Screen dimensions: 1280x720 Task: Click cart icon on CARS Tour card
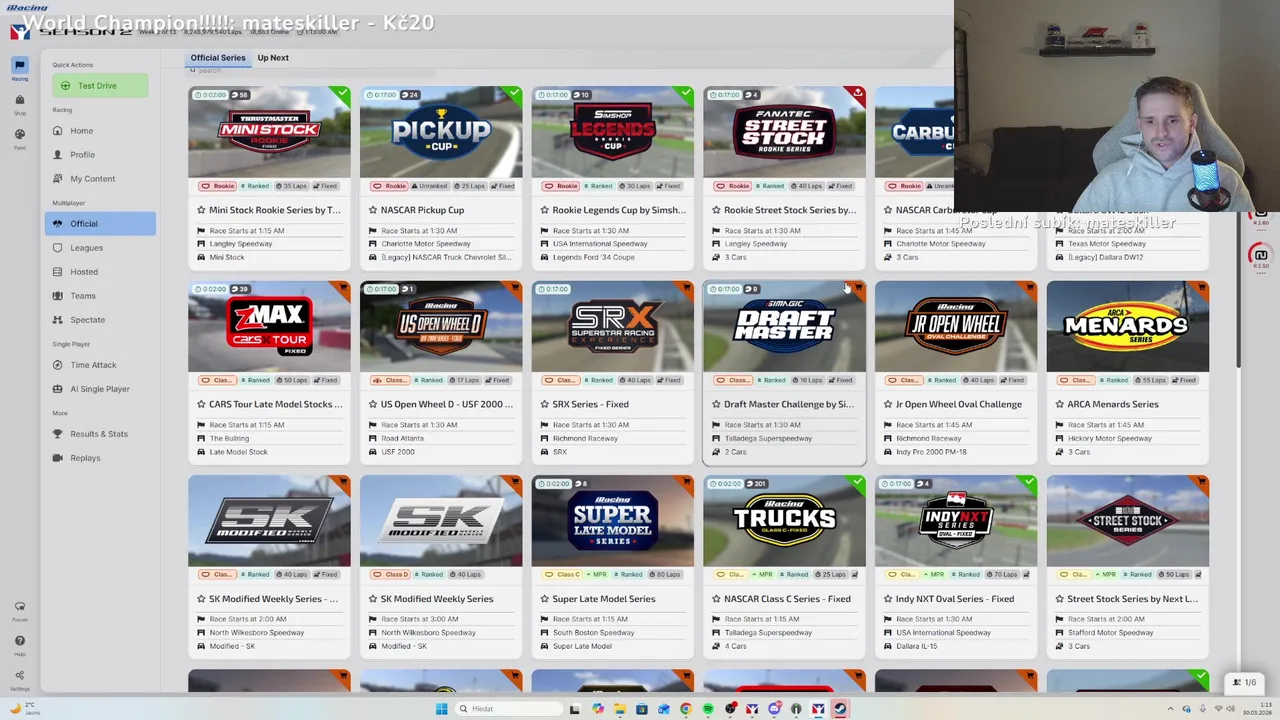tap(343, 288)
